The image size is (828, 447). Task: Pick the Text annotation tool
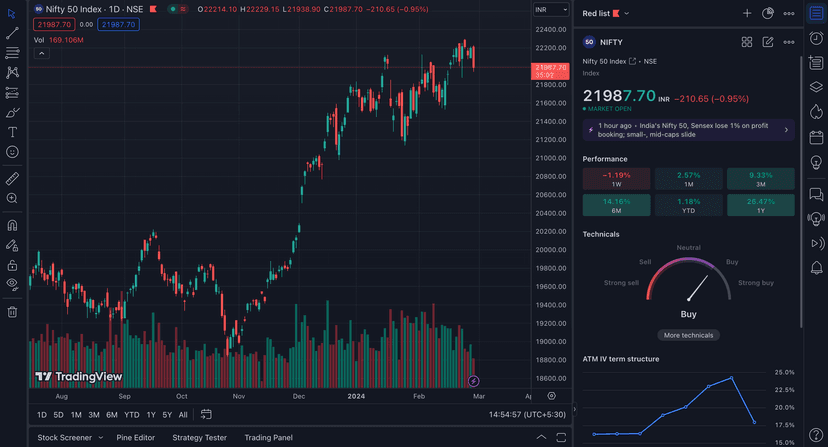(x=12, y=132)
